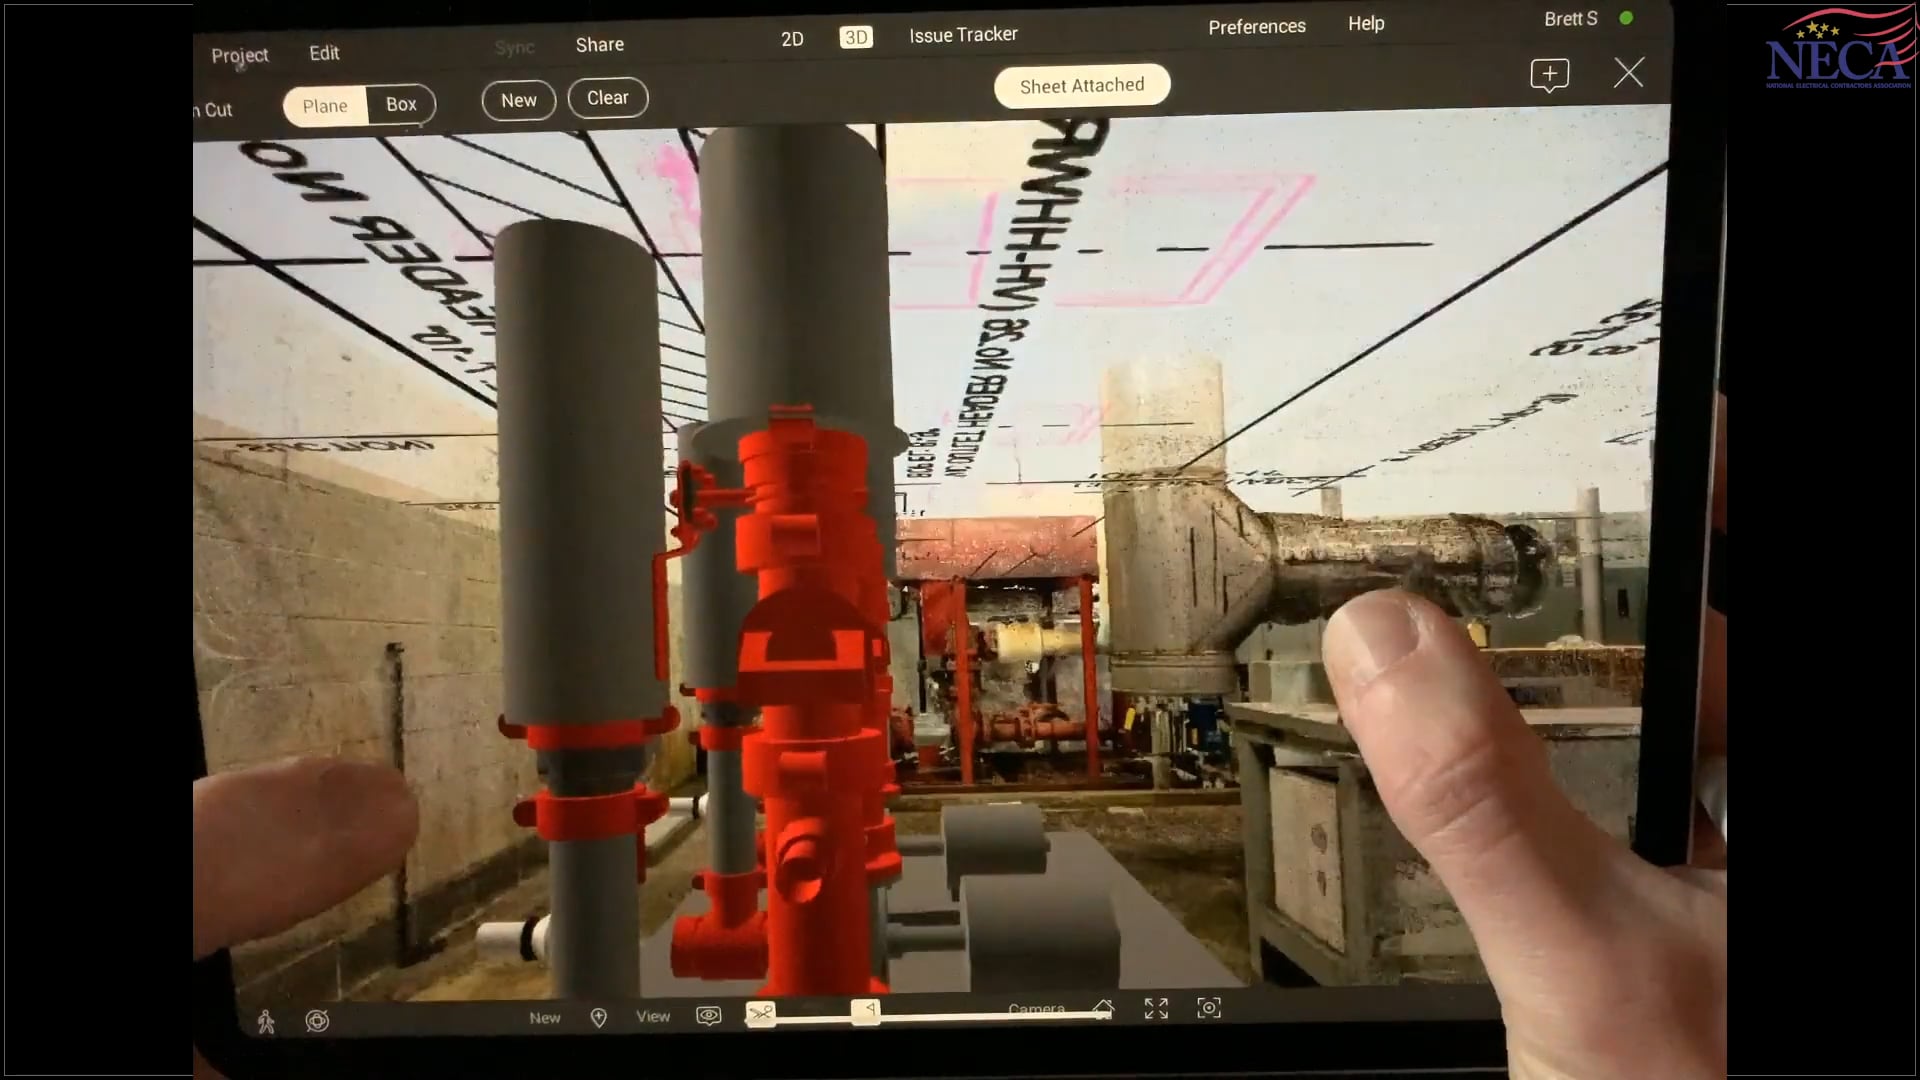This screenshot has height=1080, width=1920.
Task: Open the Project menu
Action: click(x=240, y=55)
